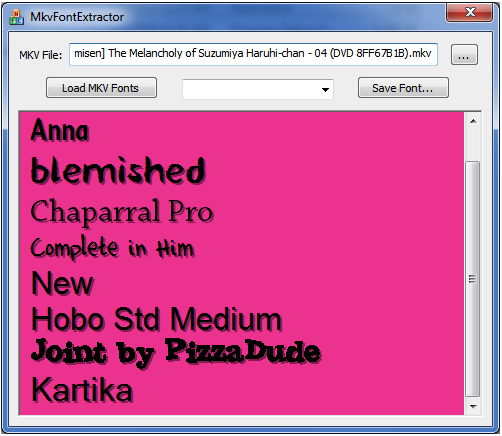Click the Save Font... button
The height and width of the screenshot is (436, 502).
403,88
